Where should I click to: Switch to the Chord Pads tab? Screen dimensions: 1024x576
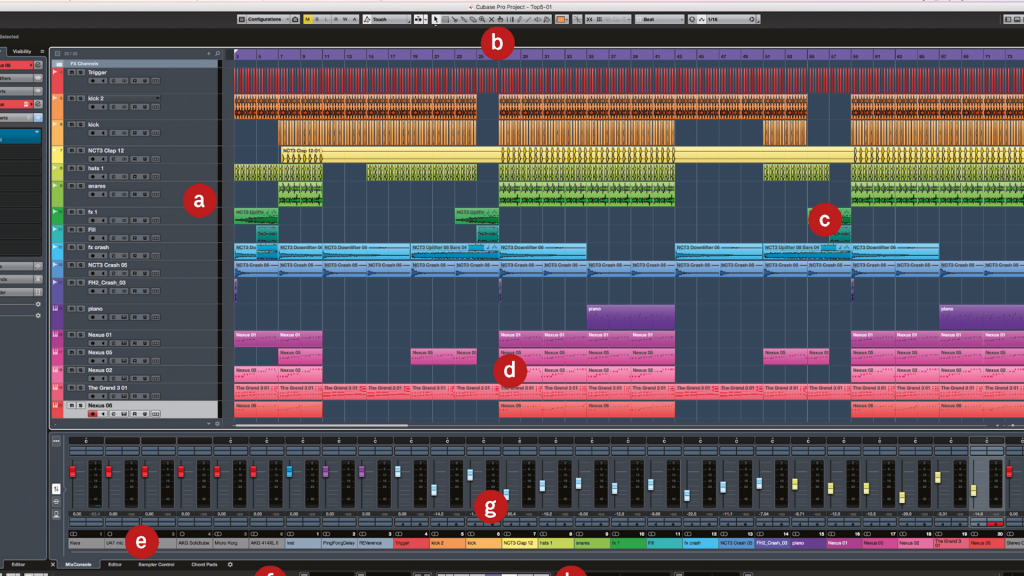click(x=205, y=565)
